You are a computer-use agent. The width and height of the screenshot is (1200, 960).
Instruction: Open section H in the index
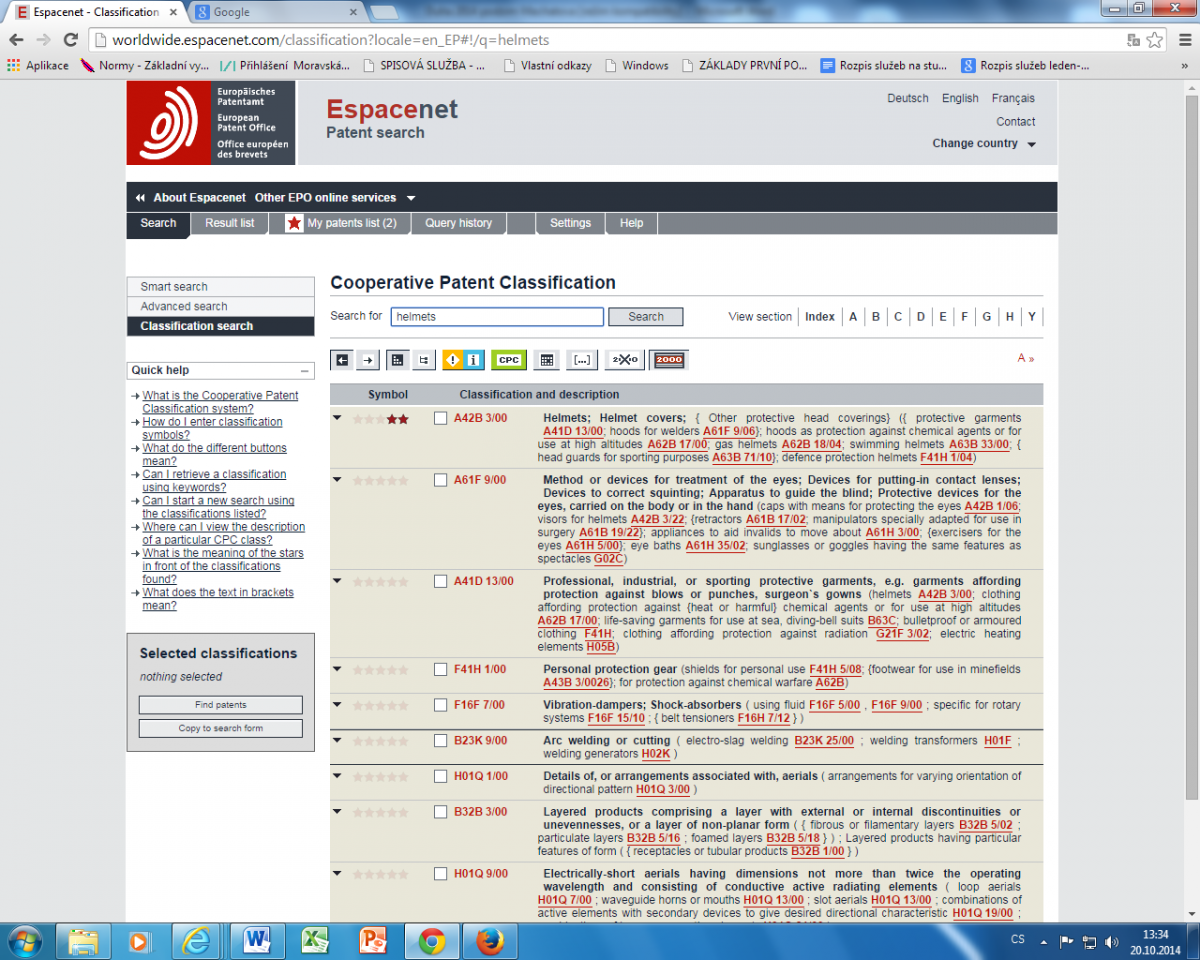[x=1010, y=317]
